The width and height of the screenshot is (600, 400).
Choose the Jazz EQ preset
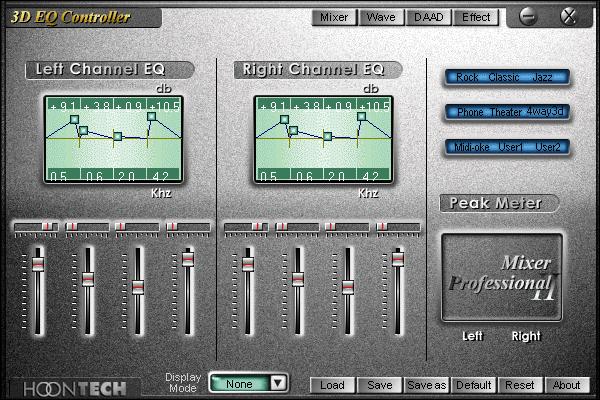coord(542,77)
